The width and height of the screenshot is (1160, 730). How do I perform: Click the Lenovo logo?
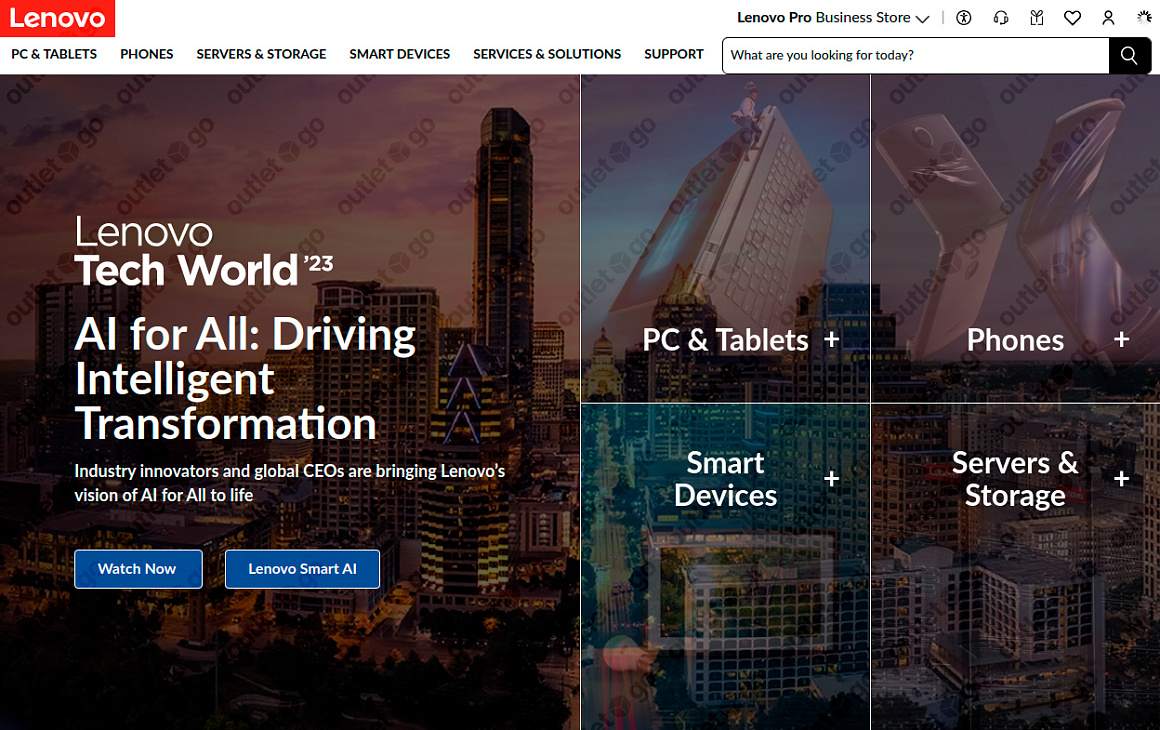pos(57,18)
